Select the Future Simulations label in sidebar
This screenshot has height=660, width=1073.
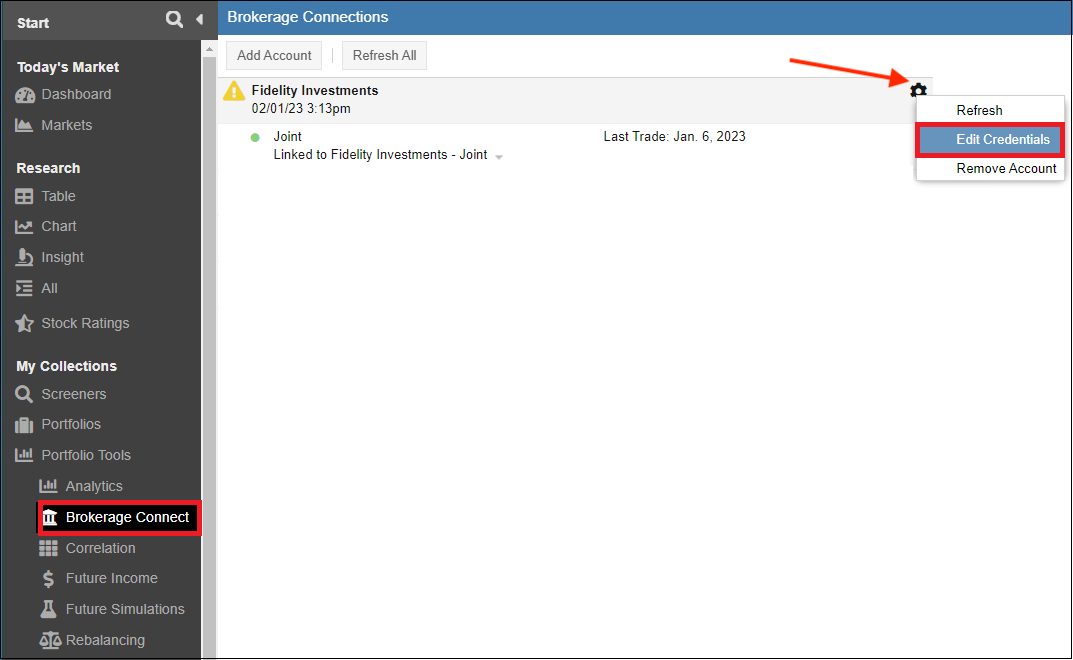[x=125, y=609]
